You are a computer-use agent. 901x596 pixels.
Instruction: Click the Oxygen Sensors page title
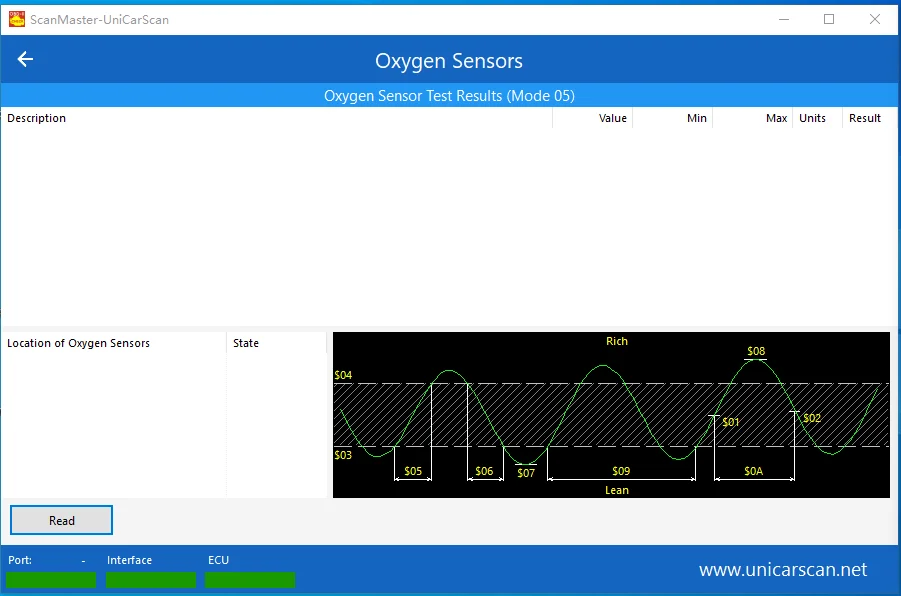click(x=449, y=60)
